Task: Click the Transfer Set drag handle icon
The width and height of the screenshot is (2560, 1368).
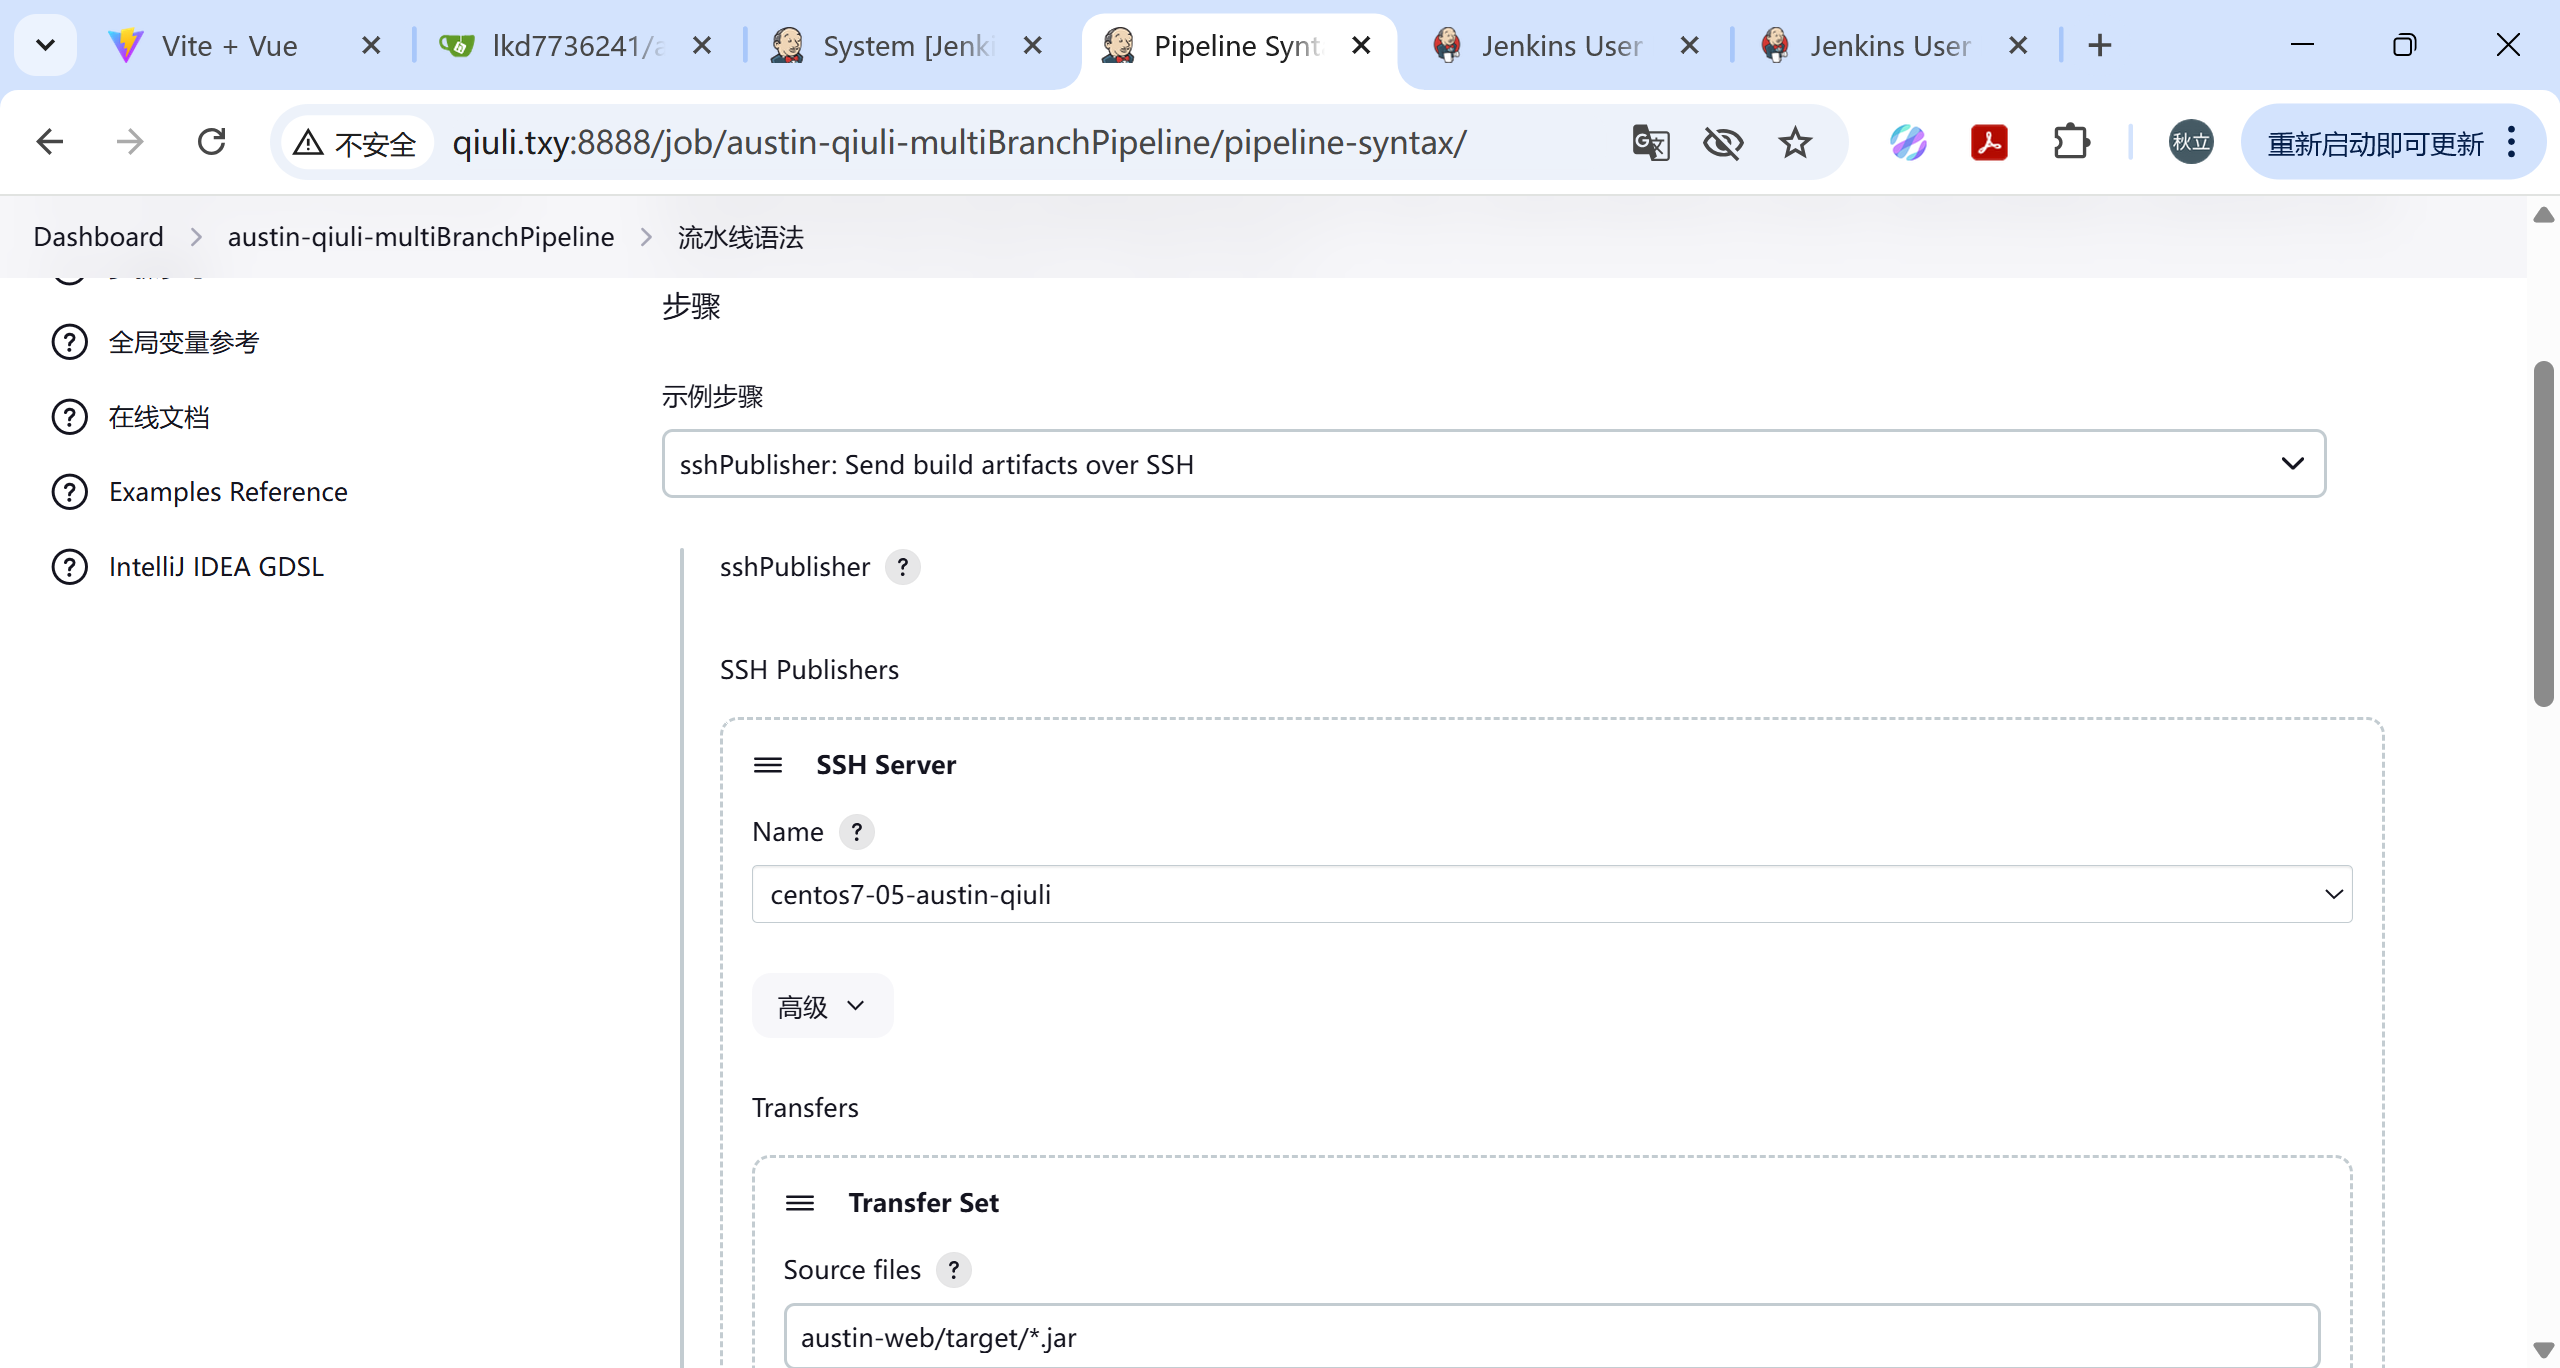Action: pos(799,1203)
